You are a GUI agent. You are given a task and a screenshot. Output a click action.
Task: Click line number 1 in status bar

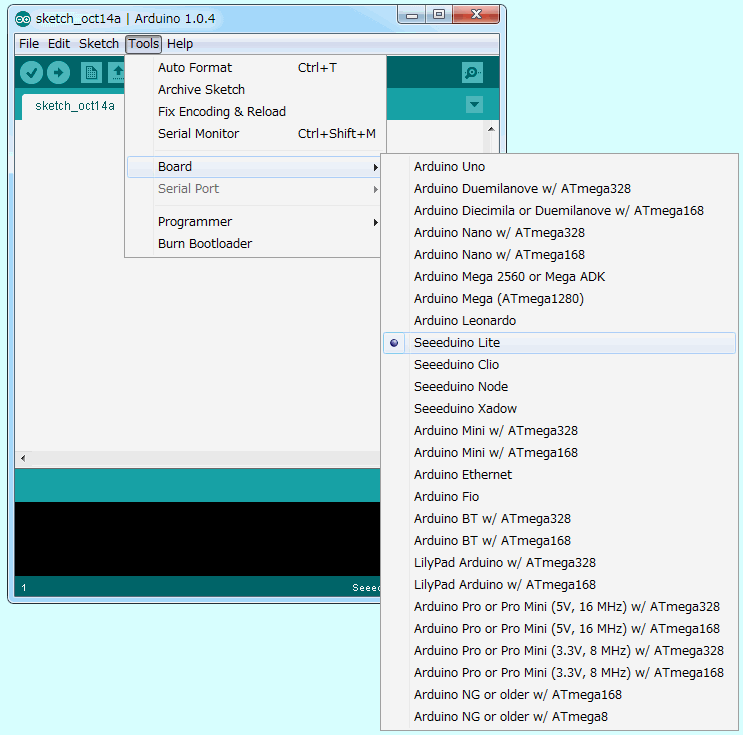(x=24, y=588)
